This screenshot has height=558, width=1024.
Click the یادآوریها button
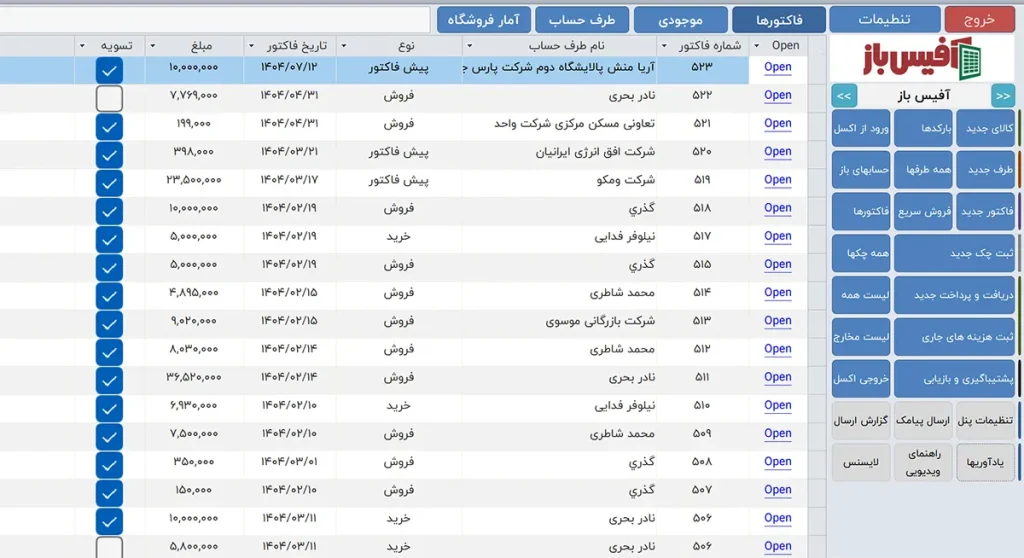[x=986, y=463]
